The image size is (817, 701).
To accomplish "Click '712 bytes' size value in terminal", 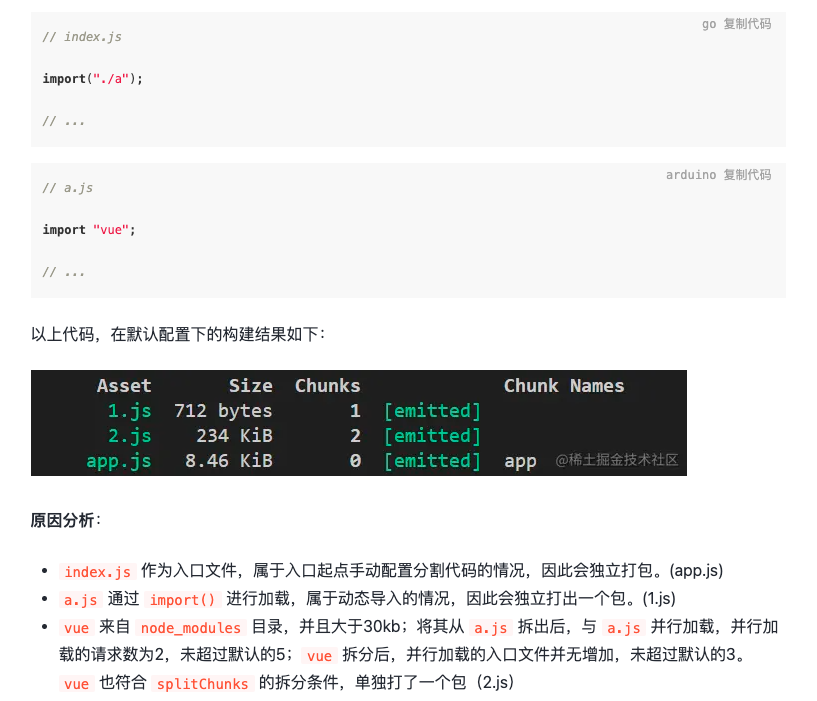I will click(223, 411).
